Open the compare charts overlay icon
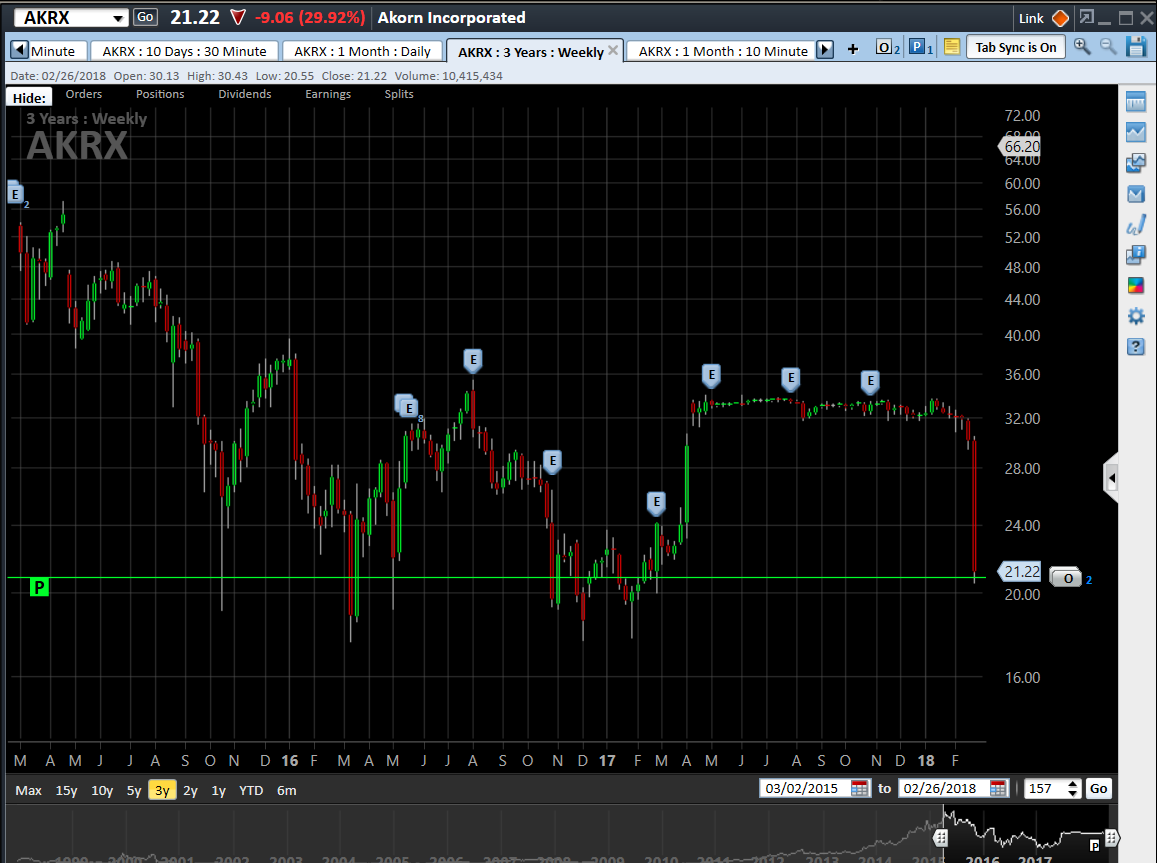The image size is (1157, 863). click(x=1136, y=163)
